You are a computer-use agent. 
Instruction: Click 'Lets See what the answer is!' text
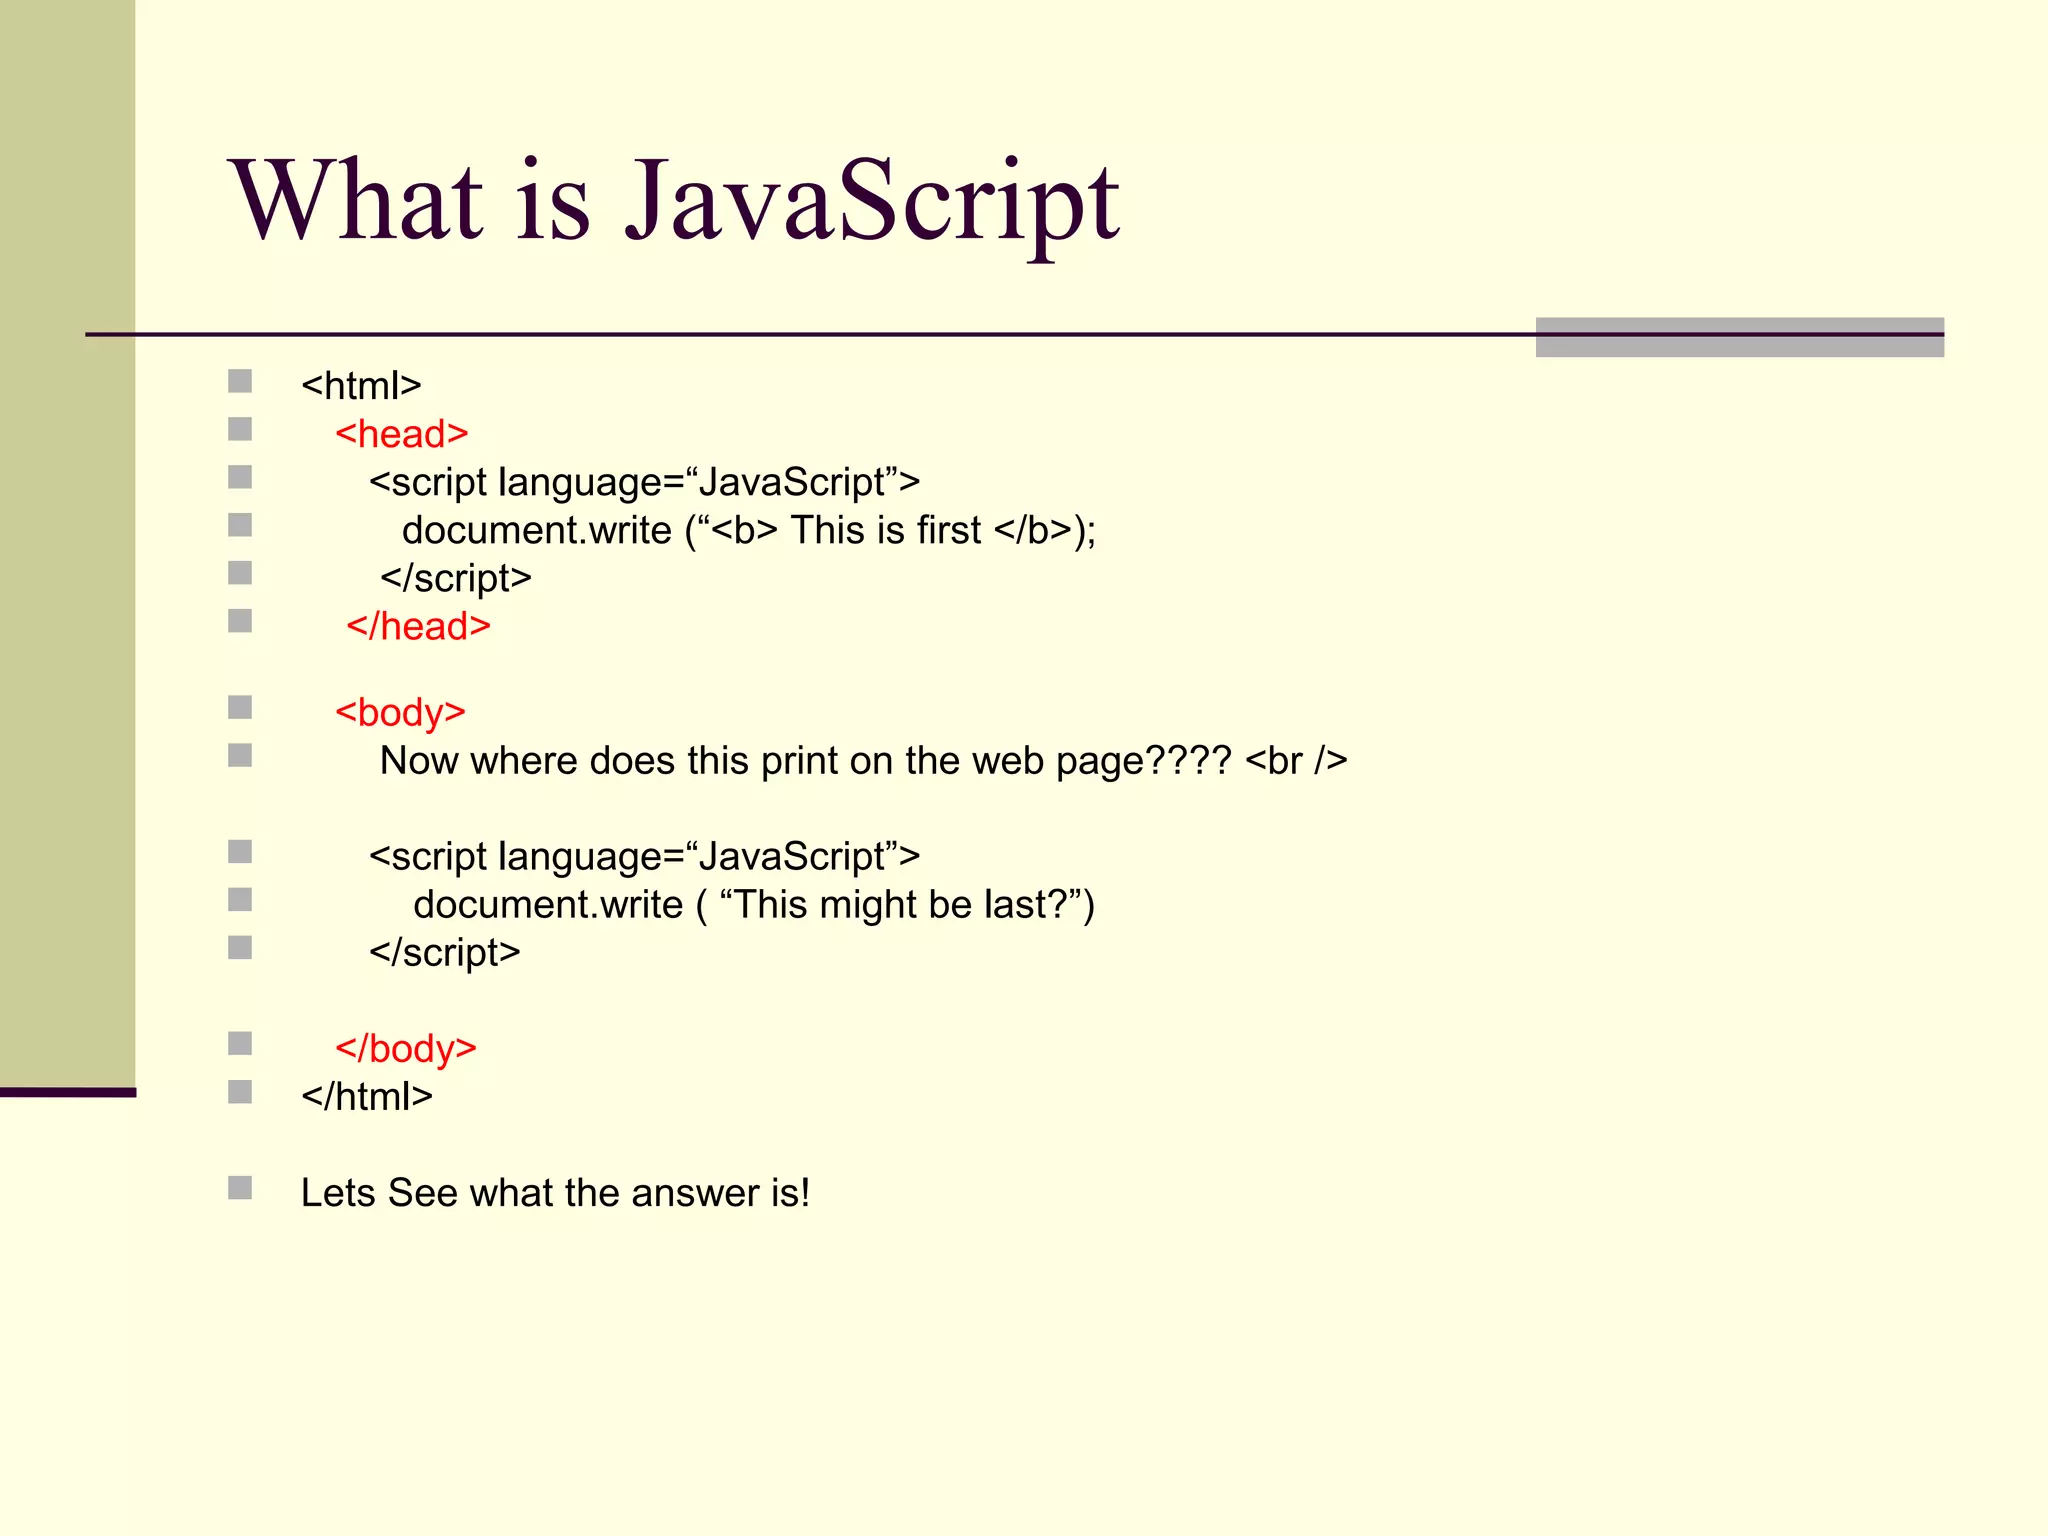555,1193
